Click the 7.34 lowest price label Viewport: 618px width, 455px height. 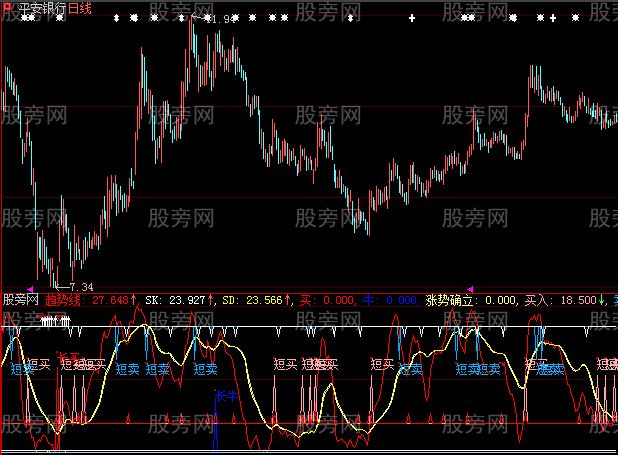click(80, 287)
